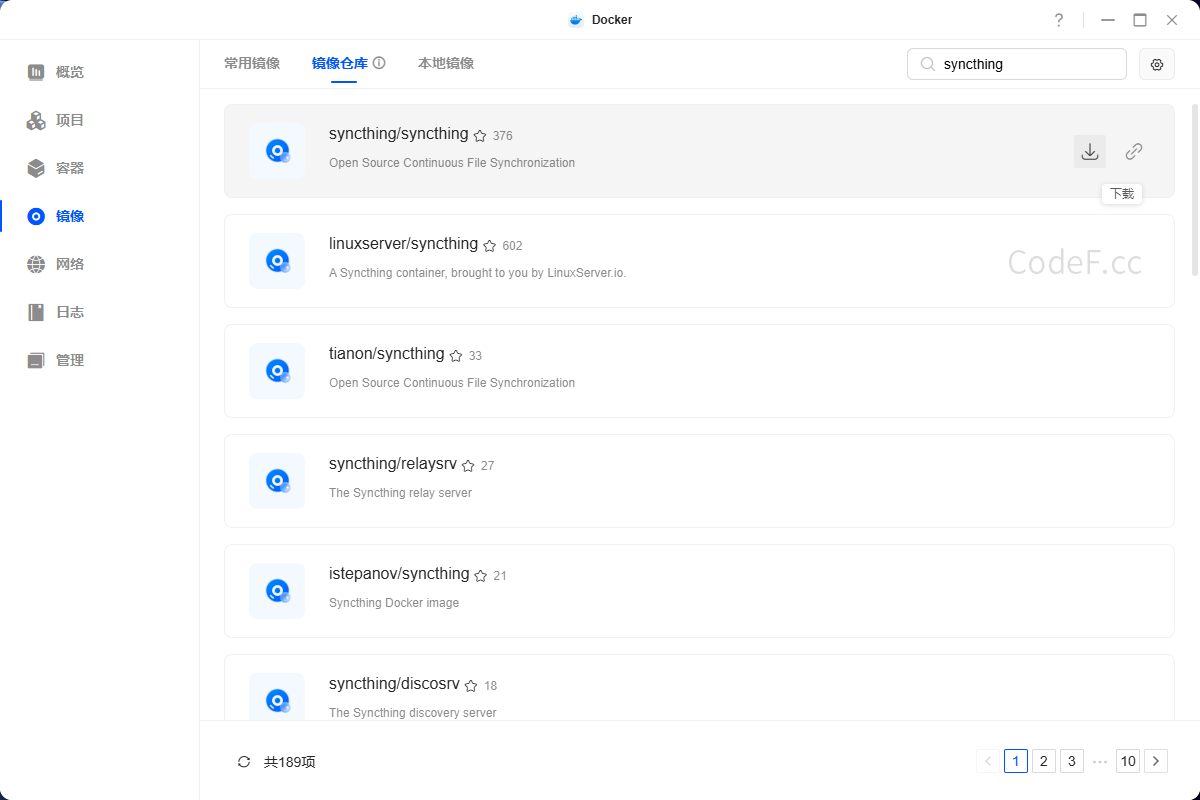Switch to the 本地镜像 tab

446,63
